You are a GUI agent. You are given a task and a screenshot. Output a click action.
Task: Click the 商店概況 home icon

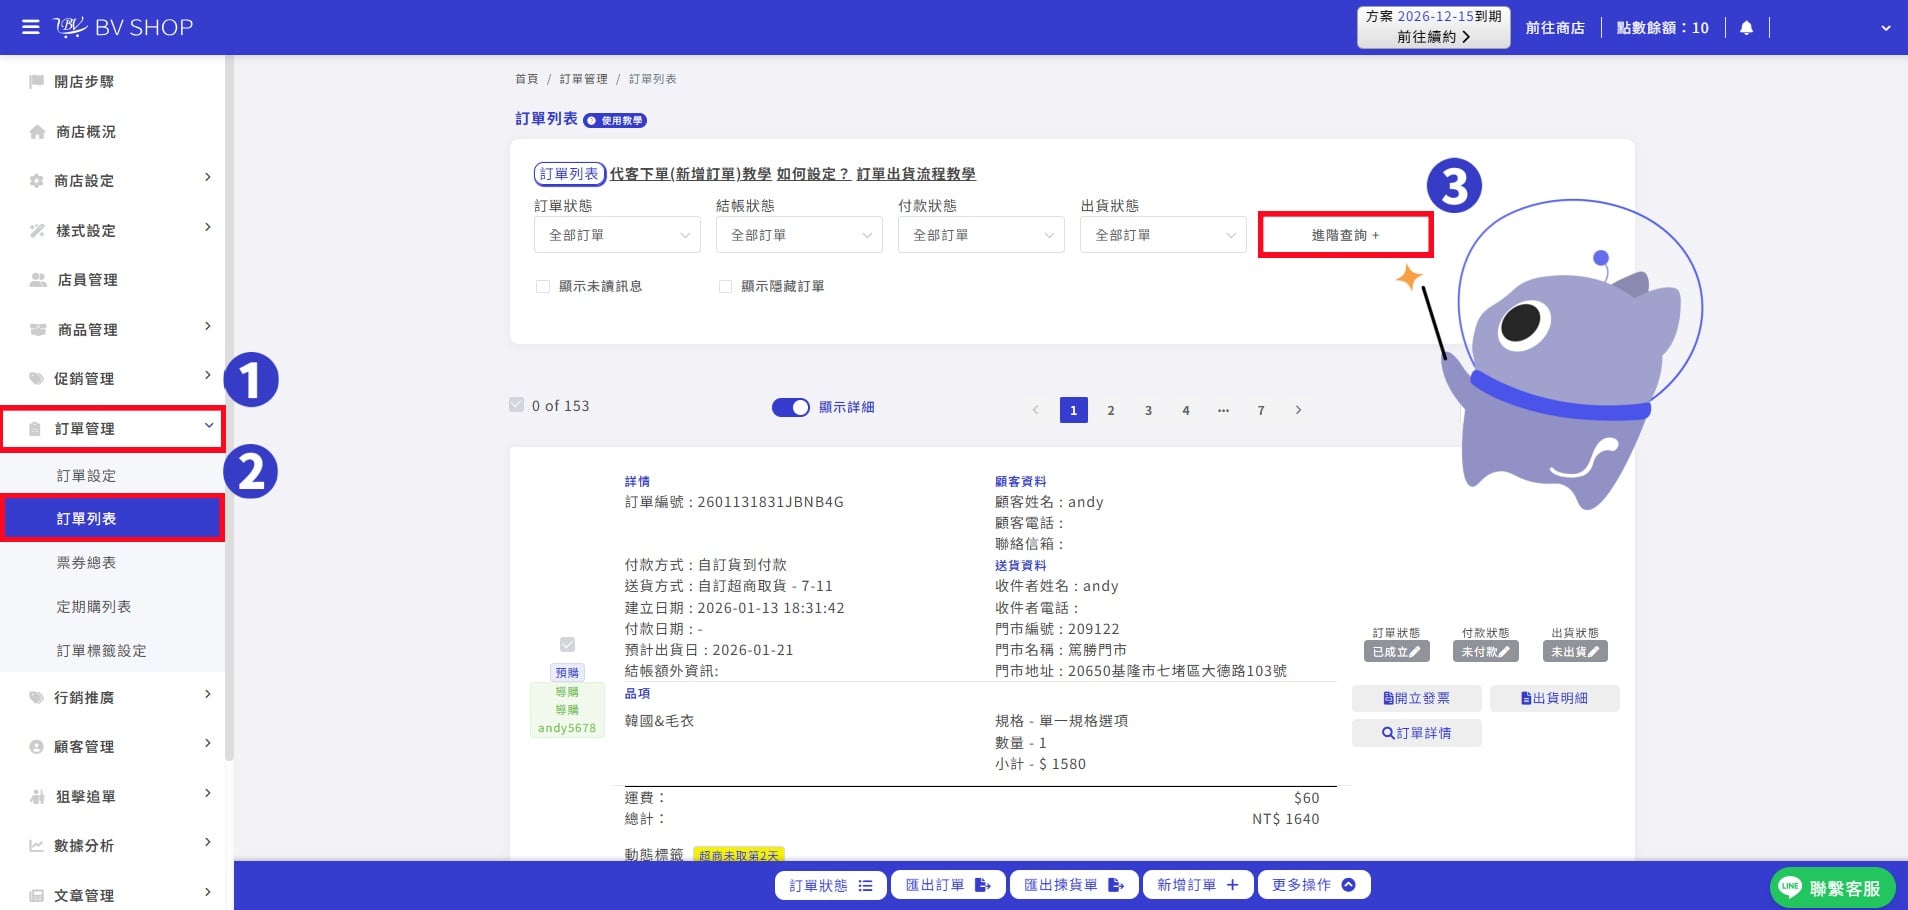tap(37, 131)
